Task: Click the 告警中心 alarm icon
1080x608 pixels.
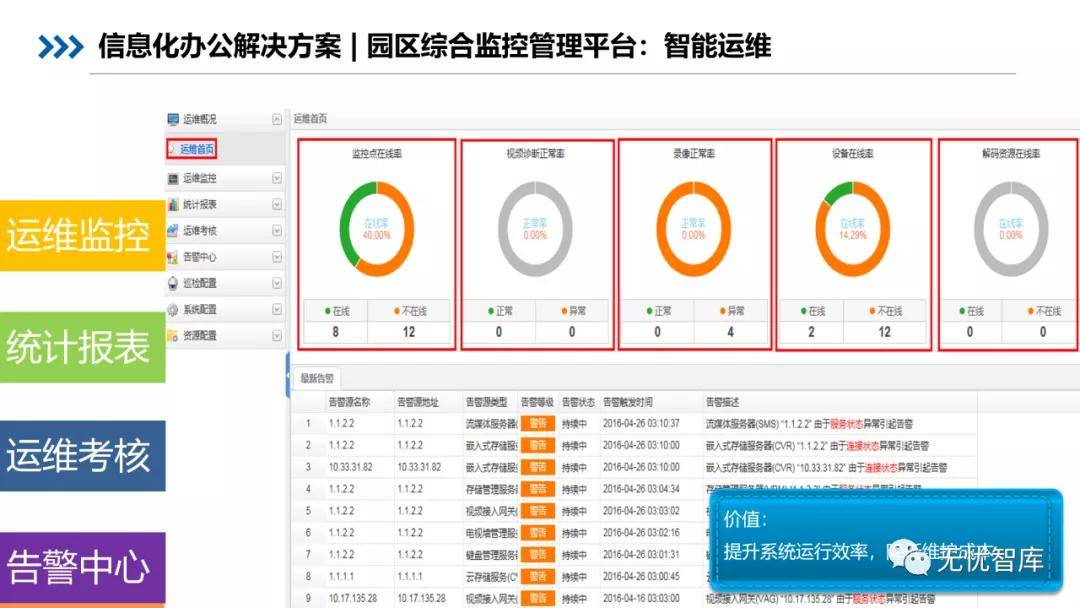Action: [x=173, y=258]
